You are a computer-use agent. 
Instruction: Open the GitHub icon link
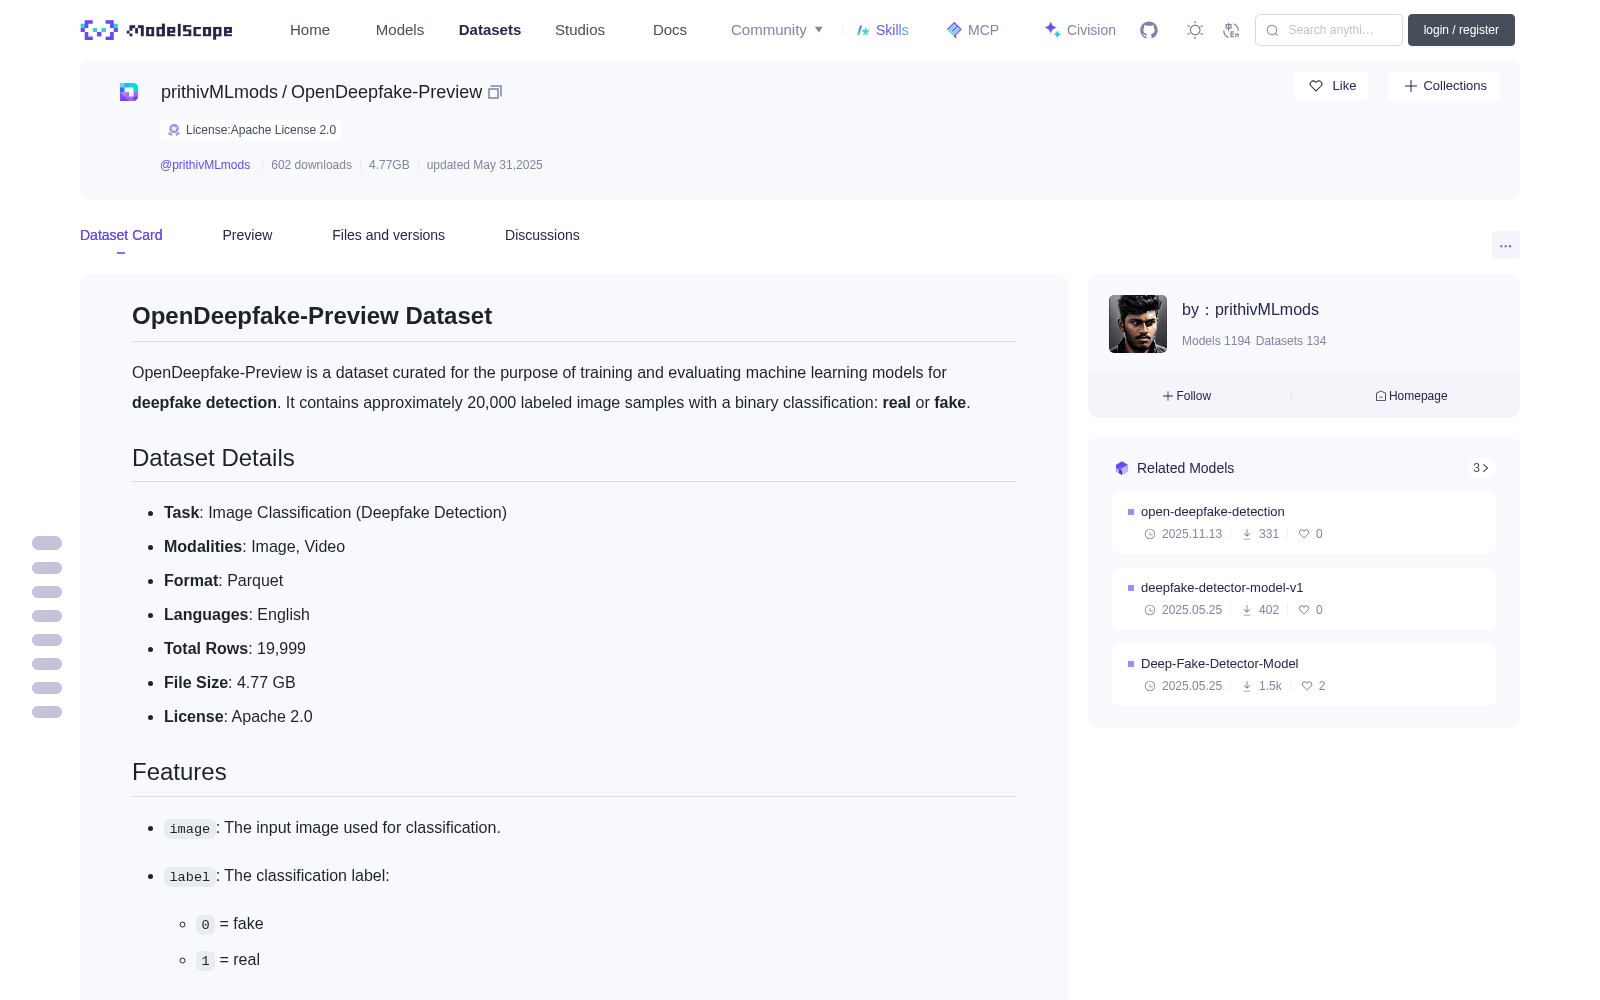pyautogui.click(x=1149, y=30)
